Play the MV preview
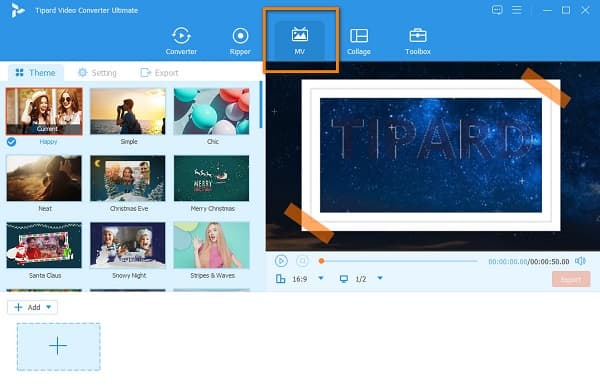This screenshot has height=388, width=600. [x=281, y=261]
